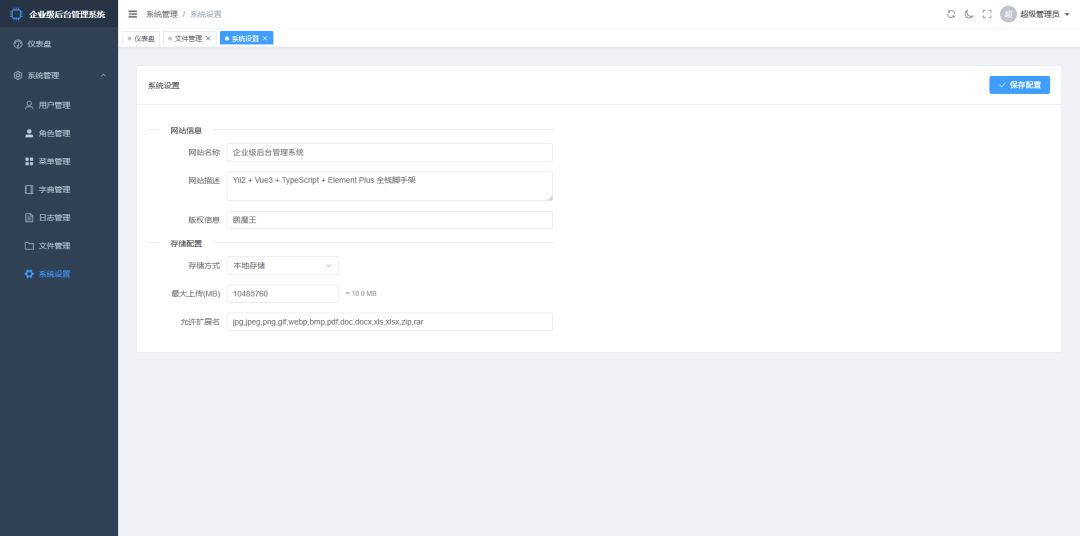Toggle the sidebar with the hamburger icon
This screenshot has height=536, width=1080.
pyautogui.click(x=133, y=14)
